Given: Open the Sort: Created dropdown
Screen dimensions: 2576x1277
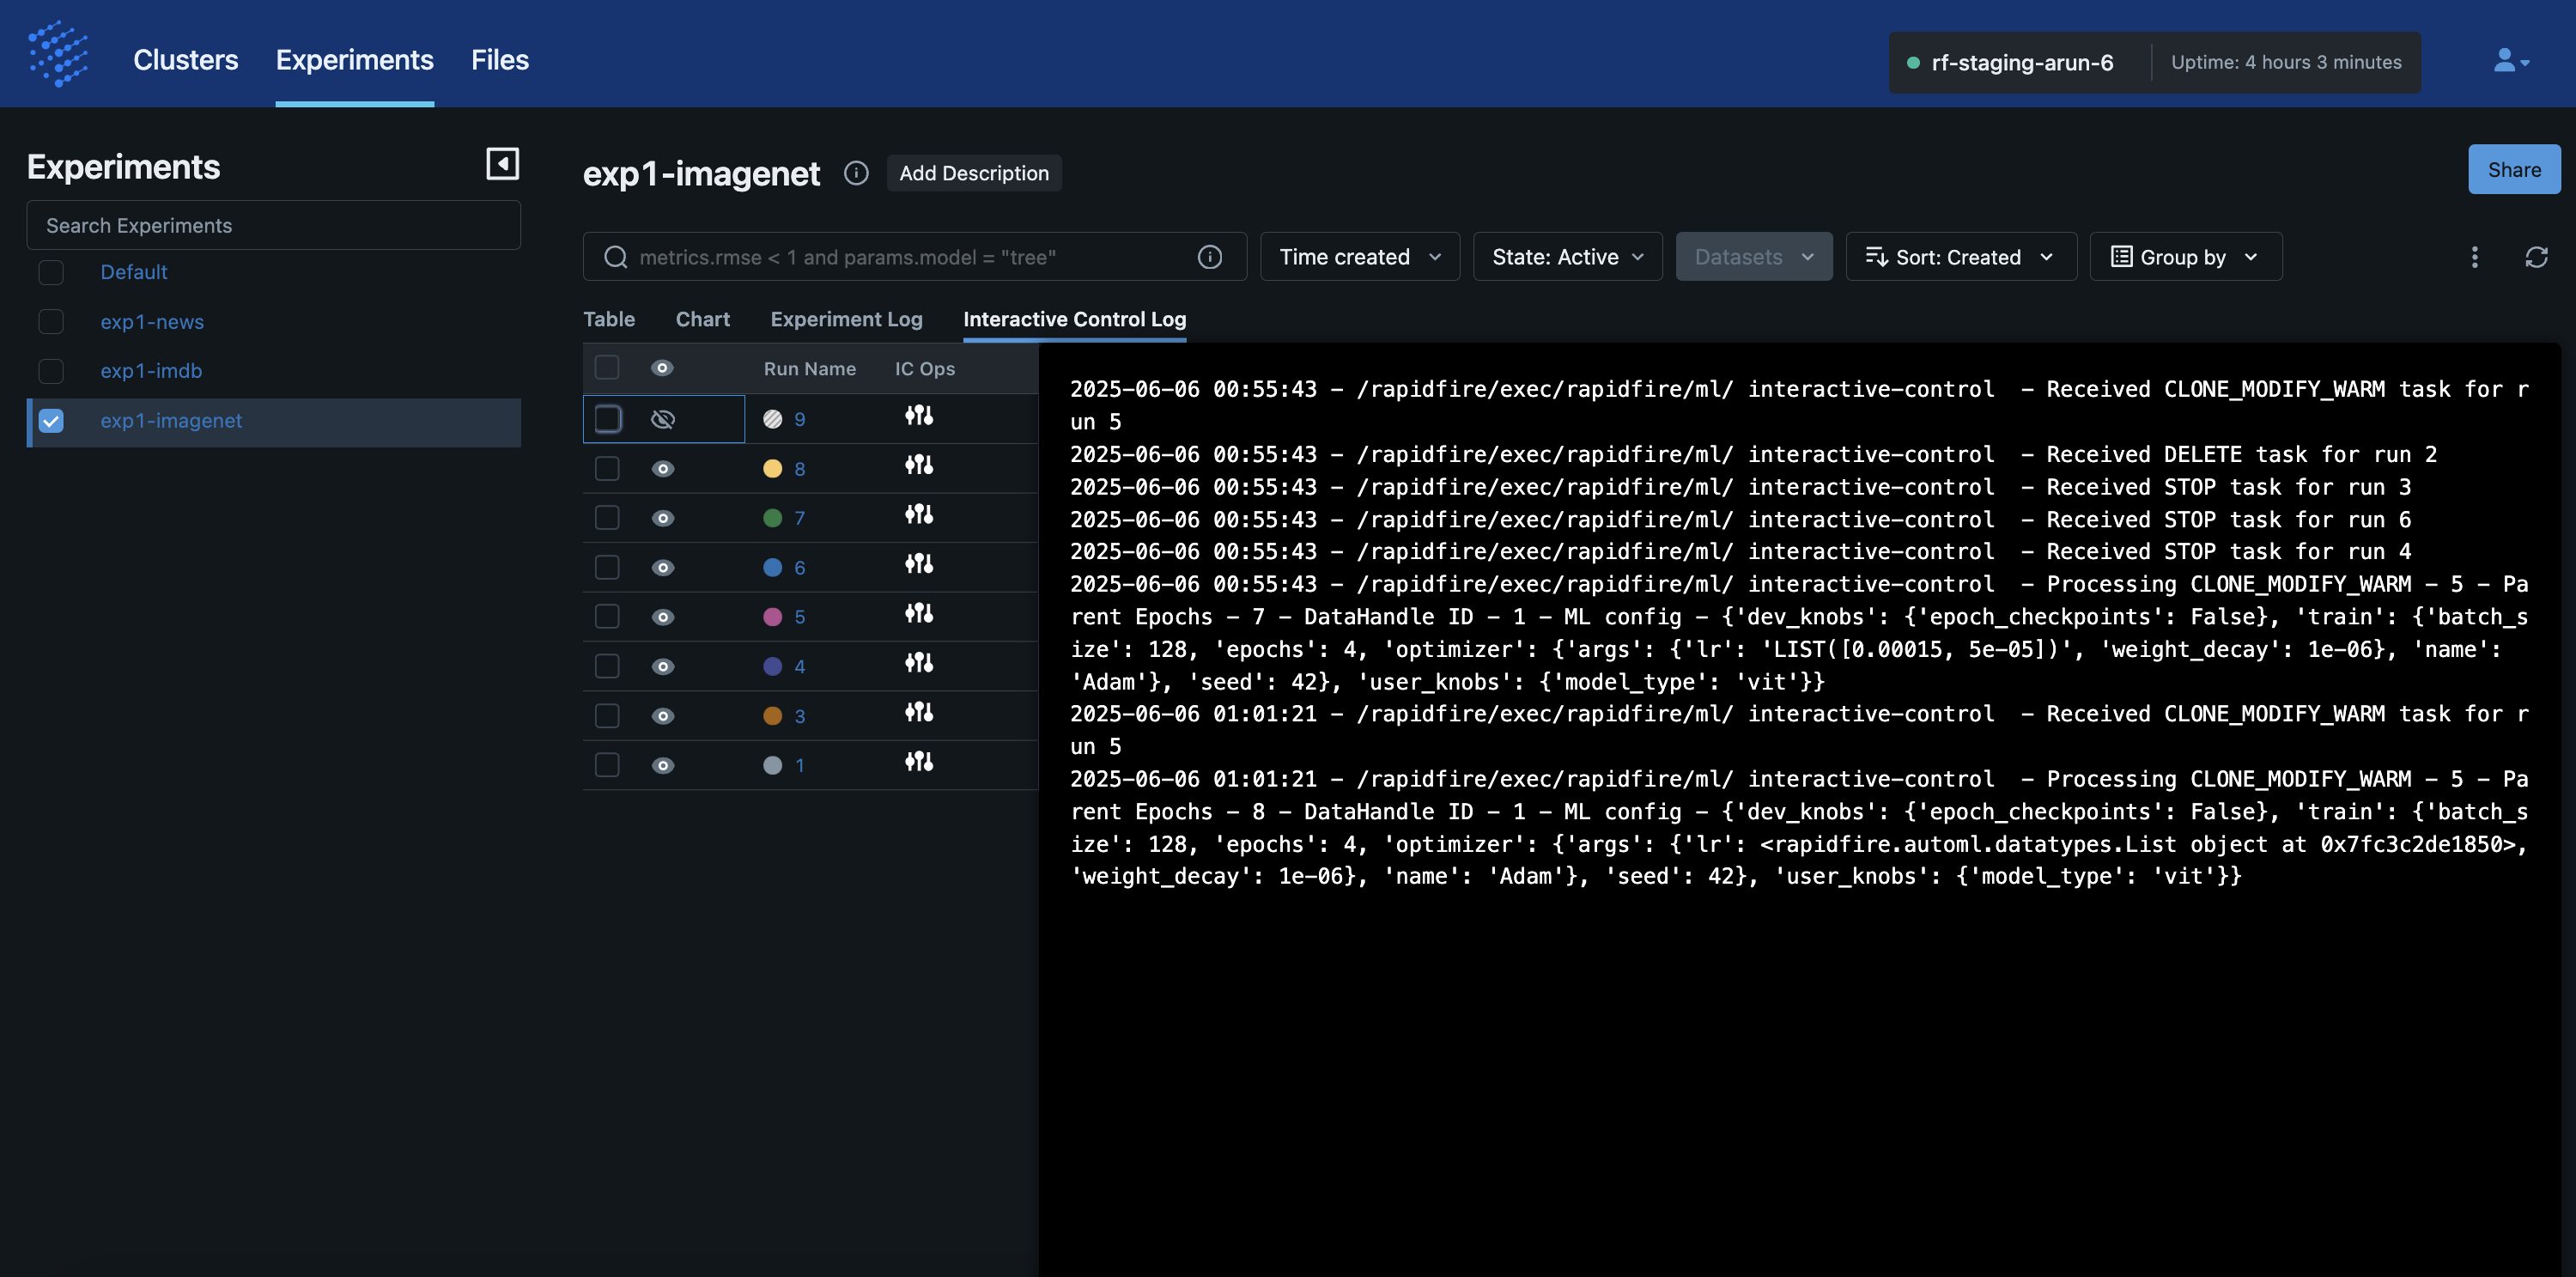Looking at the screenshot, I should [1961, 257].
